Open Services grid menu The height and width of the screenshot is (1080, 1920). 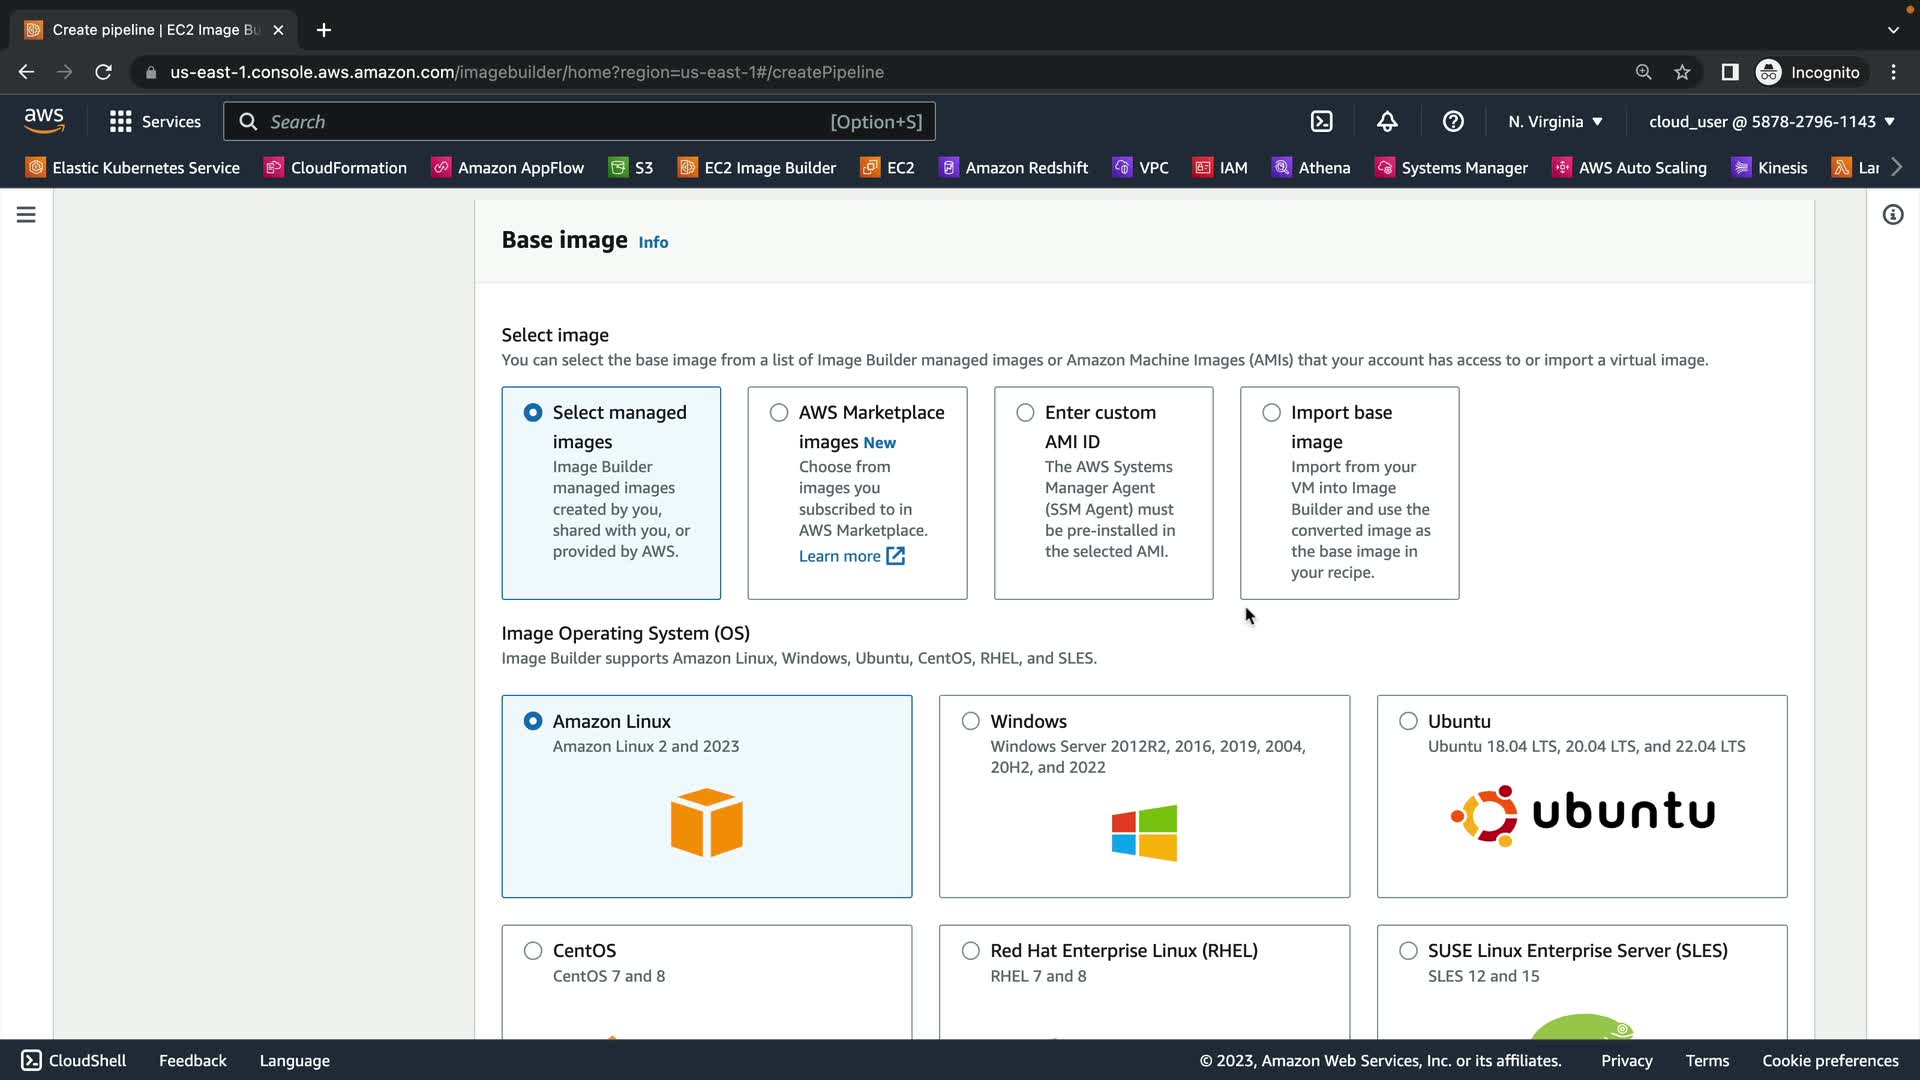[155, 121]
